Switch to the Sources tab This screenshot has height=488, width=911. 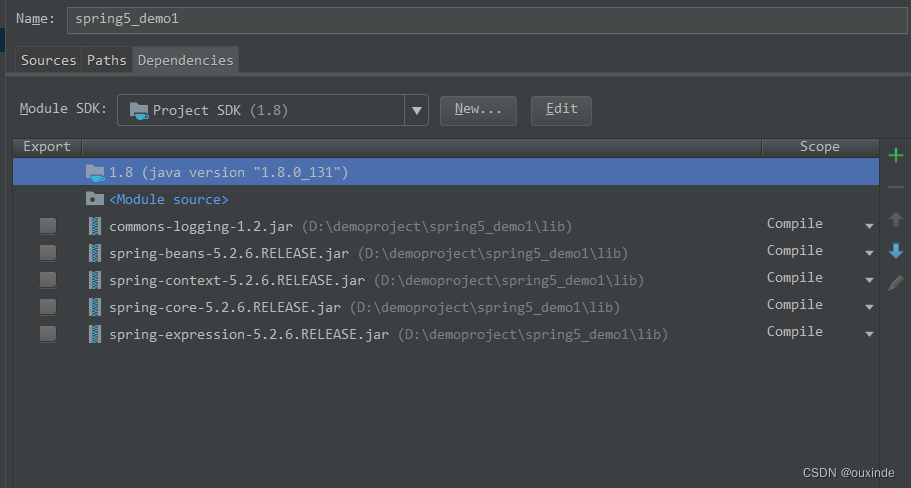point(48,60)
